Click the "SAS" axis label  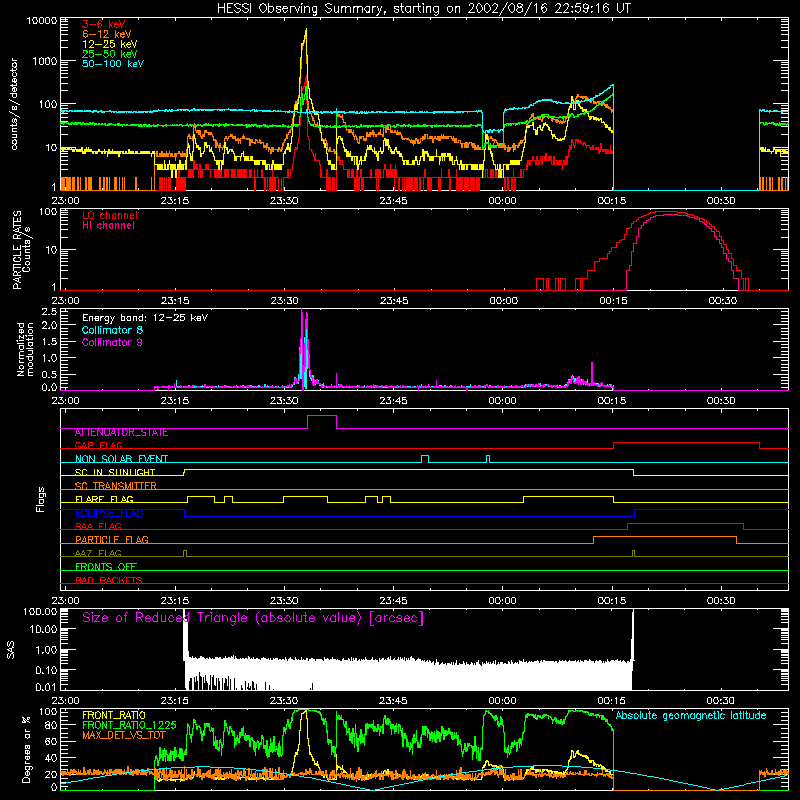pyautogui.click(x=11, y=650)
